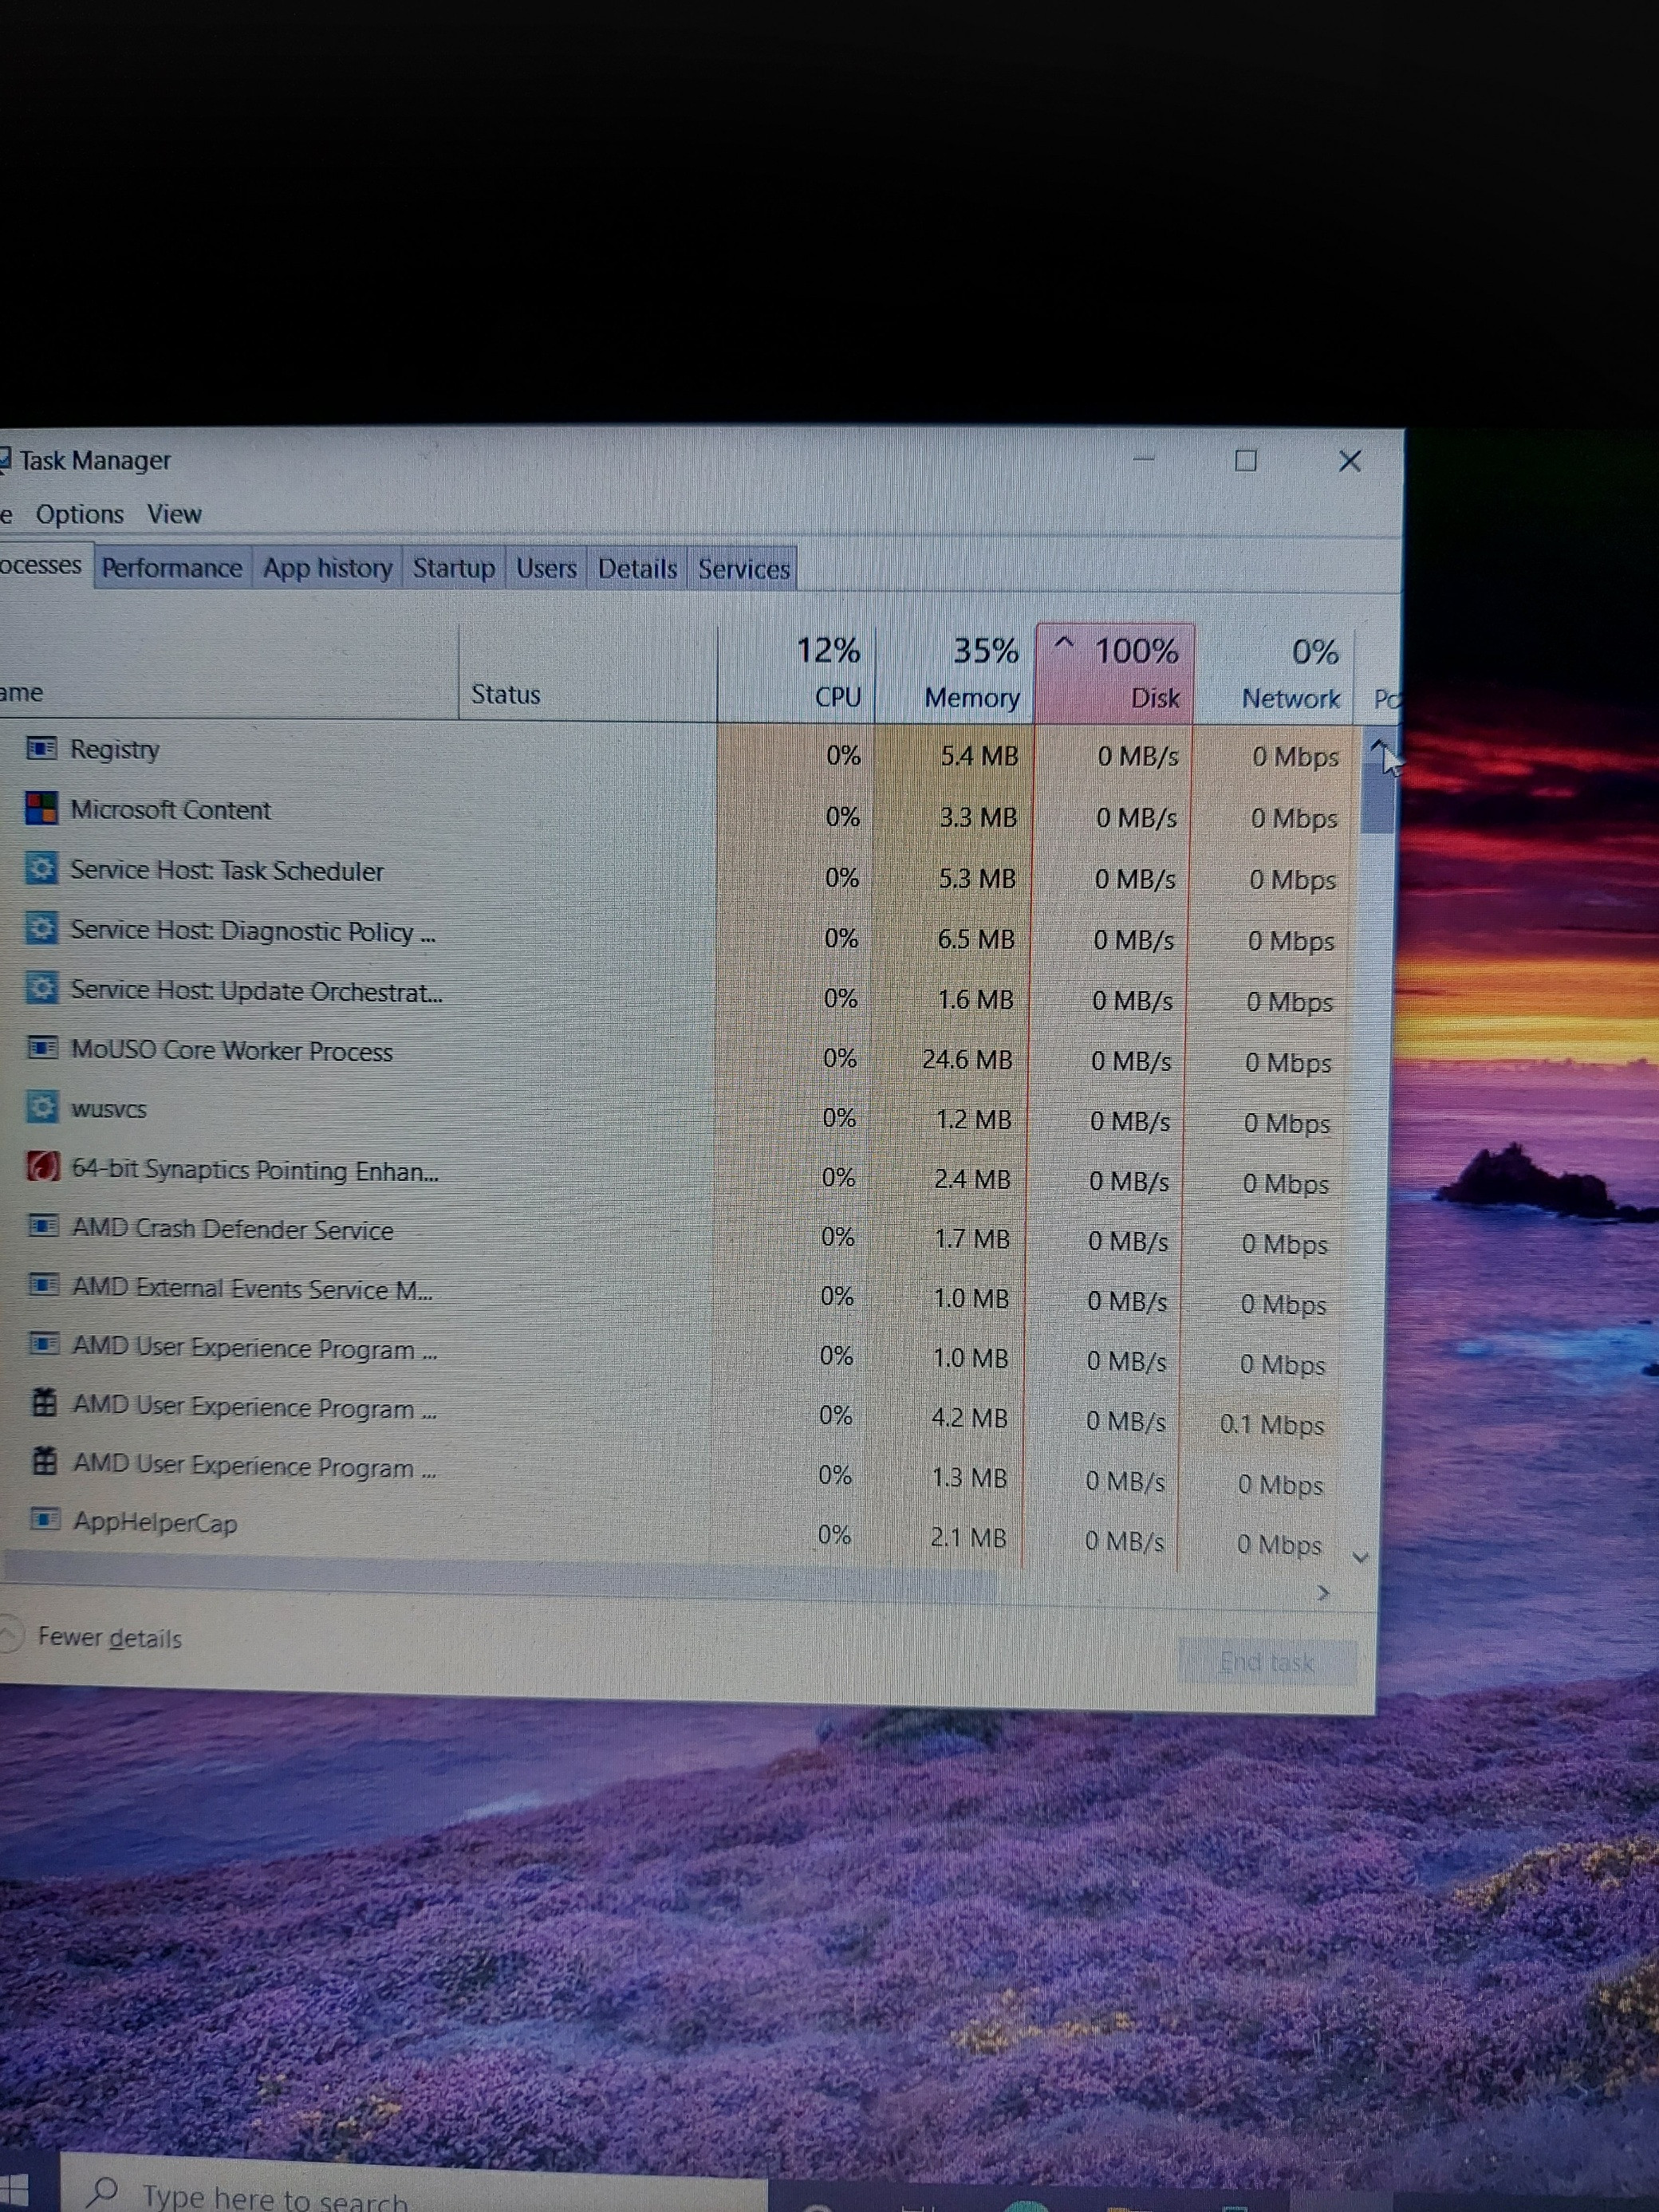Image resolution: width=1659 pixels, height=2212 pixels.
Task: Click the horizontal scrollbar right arrow
Action: 1324,1593
